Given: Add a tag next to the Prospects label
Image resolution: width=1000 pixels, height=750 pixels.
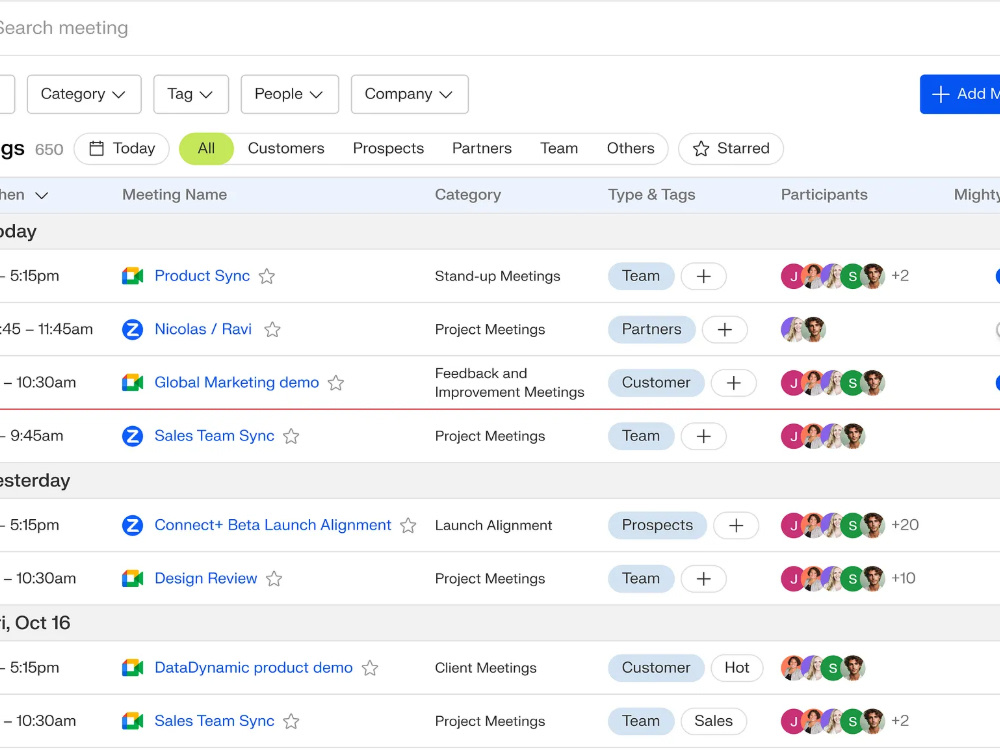Looking at the screenshot, I should point(736,526).
